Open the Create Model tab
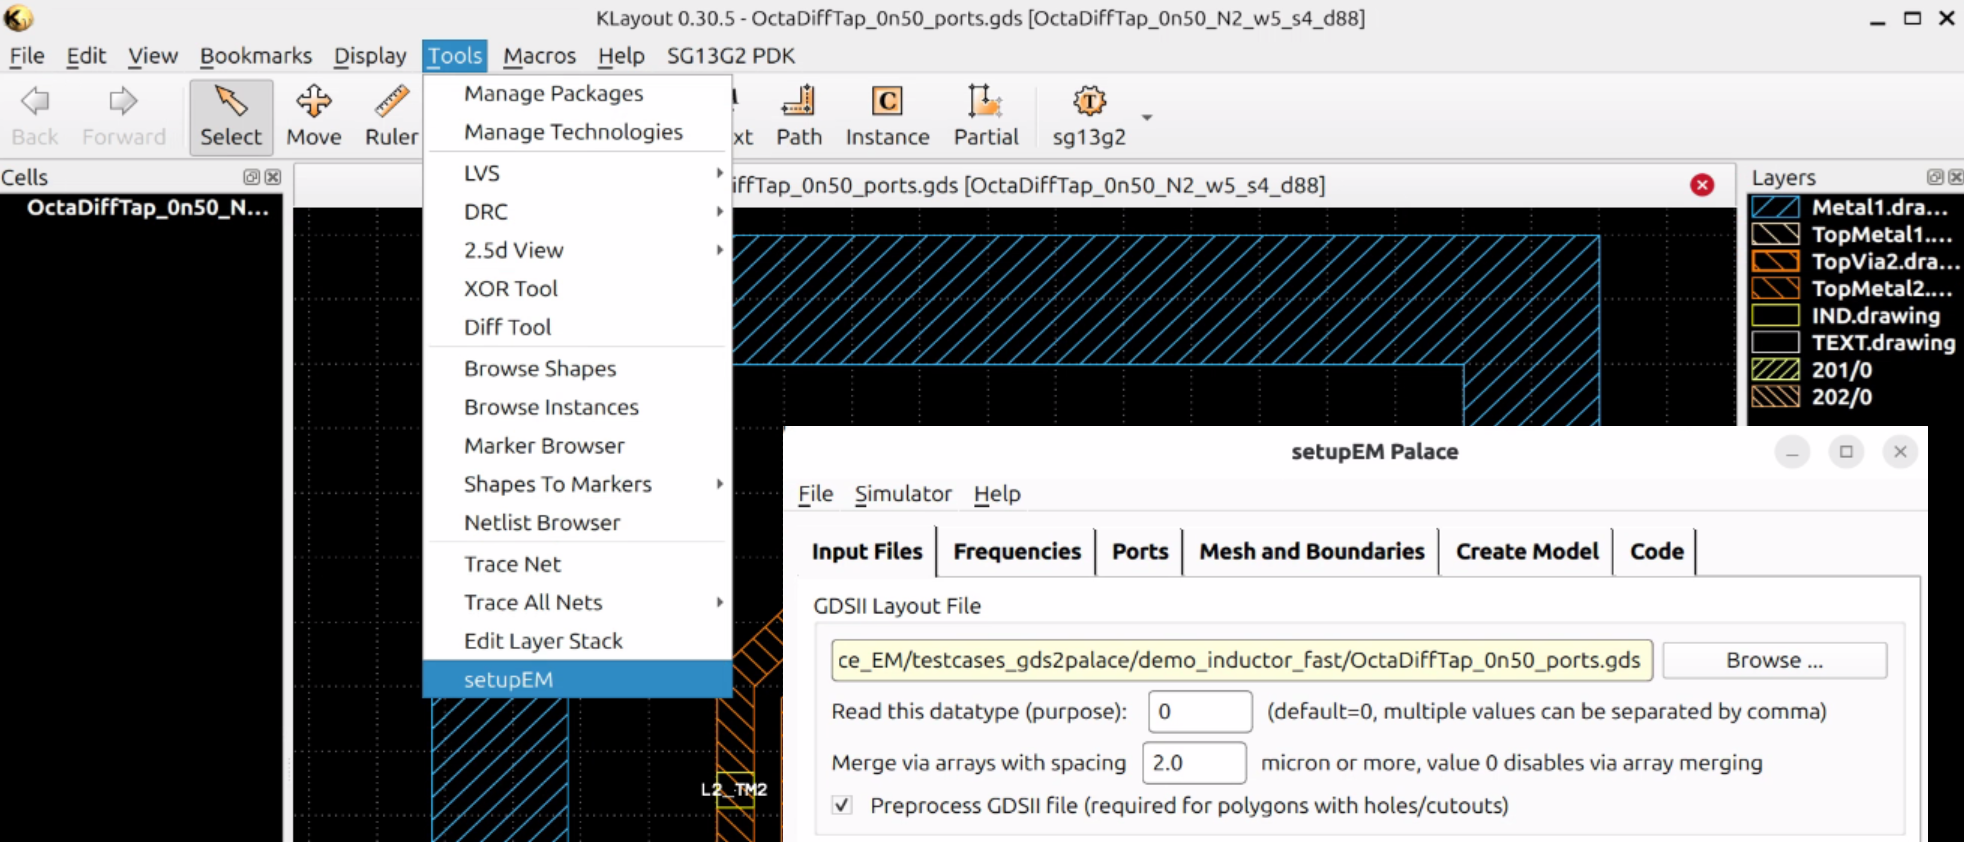The width and height of the screenshot is (1964, 842). 1527,552
